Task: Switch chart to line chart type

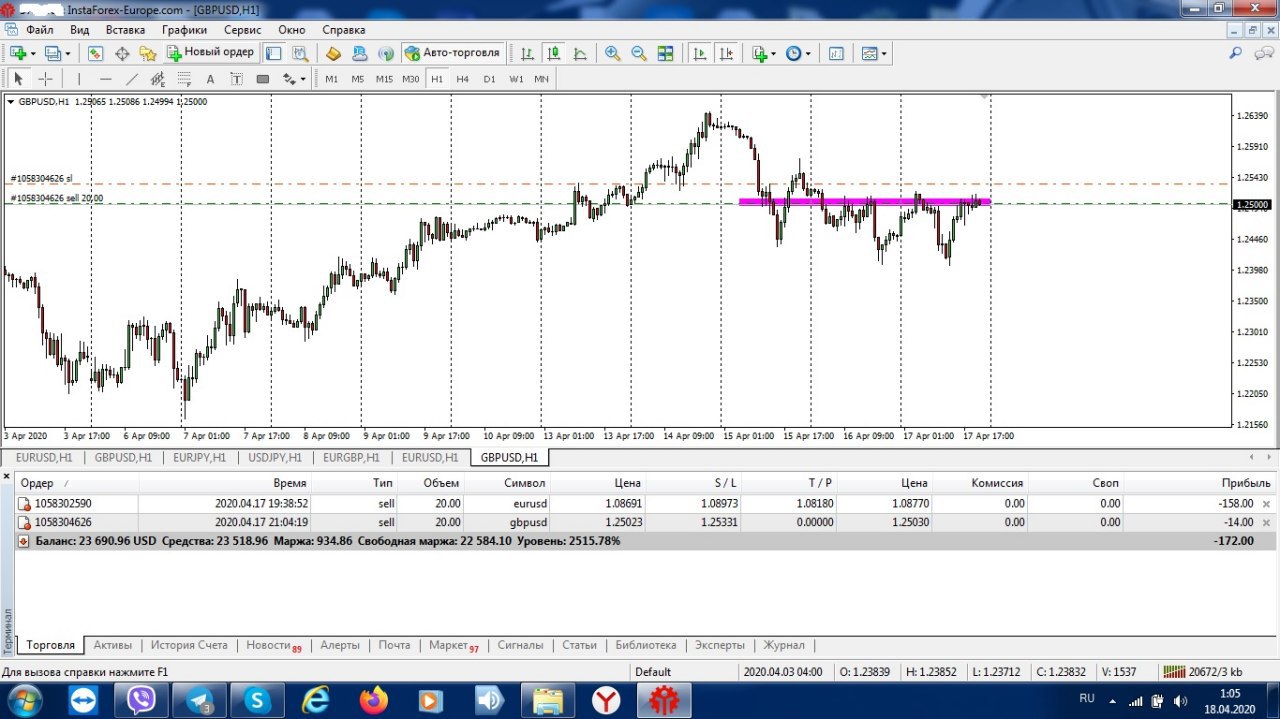Action: coord(580,53)
